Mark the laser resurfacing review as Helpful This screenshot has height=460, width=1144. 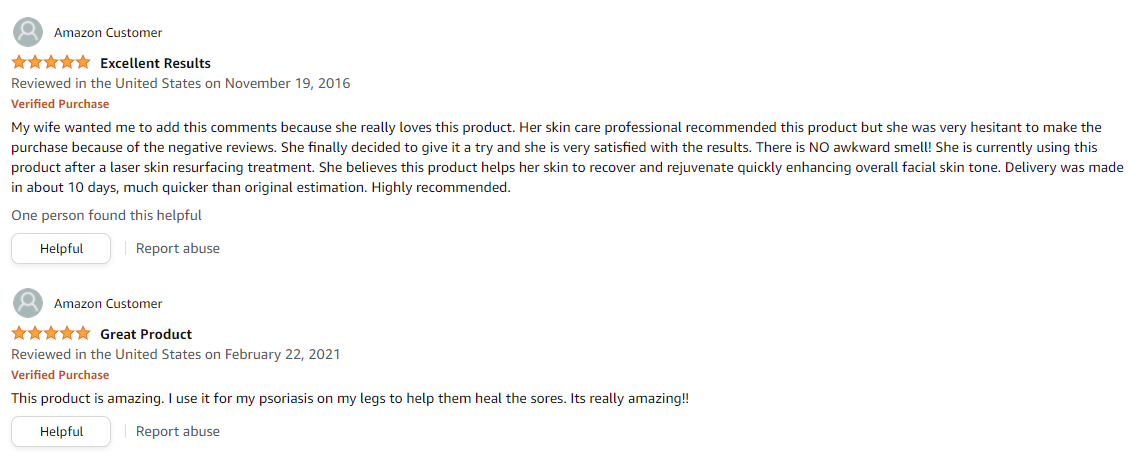tap(61, 248)
